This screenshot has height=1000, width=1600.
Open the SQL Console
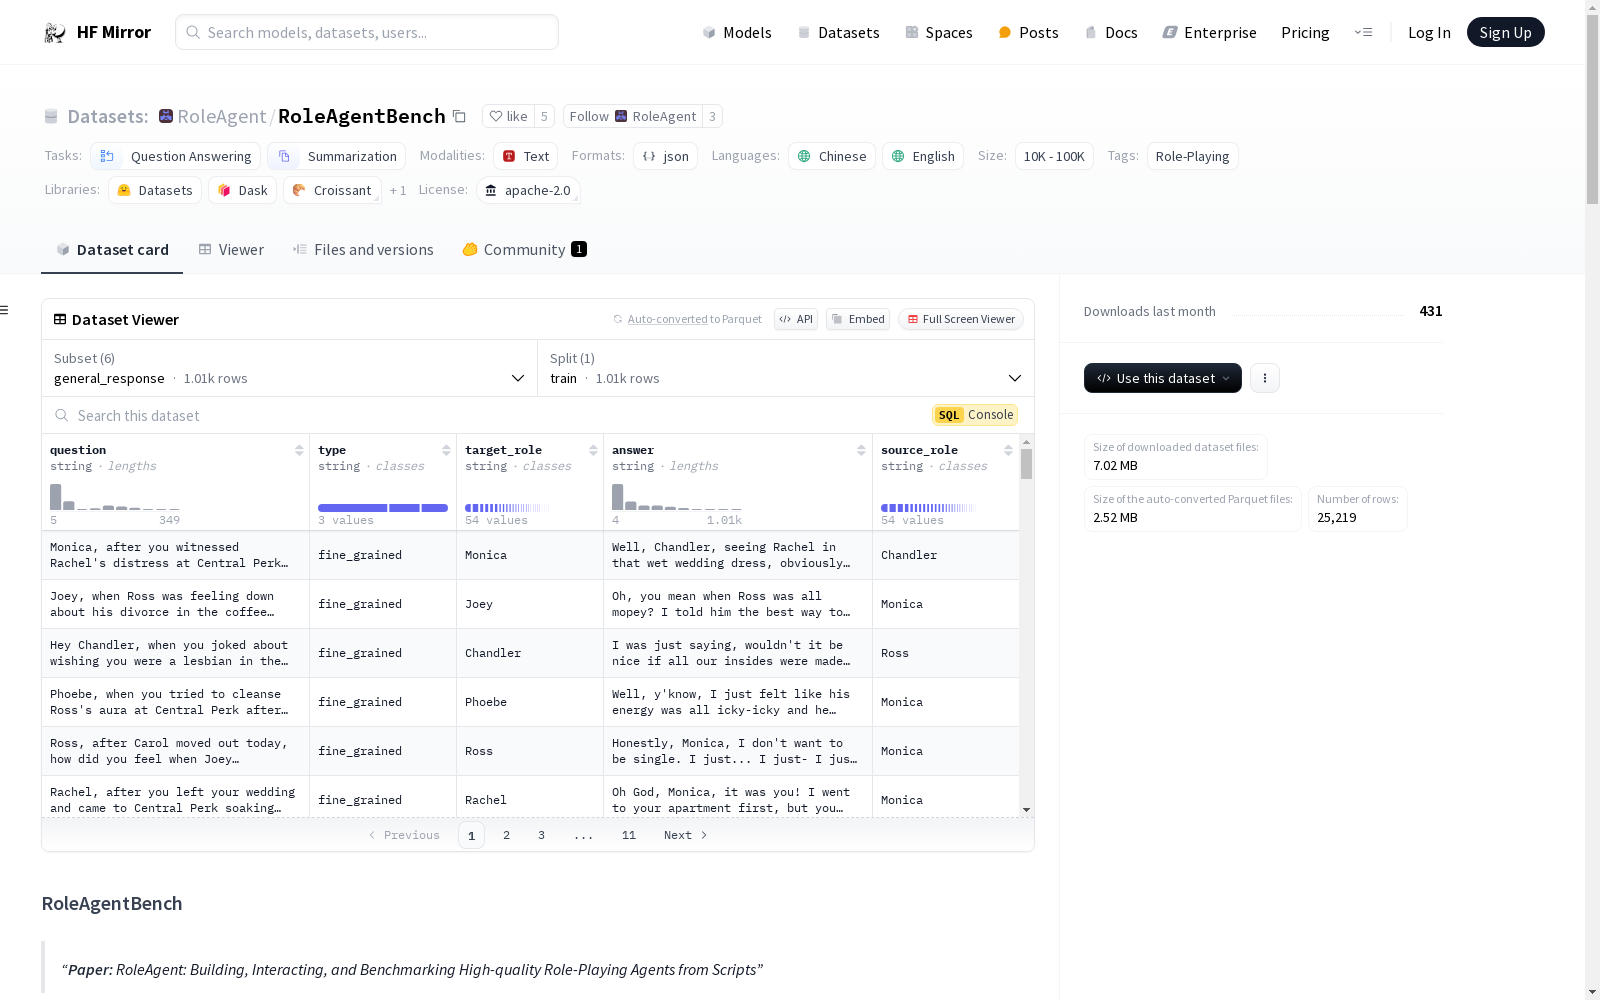(x=975, y=415)
